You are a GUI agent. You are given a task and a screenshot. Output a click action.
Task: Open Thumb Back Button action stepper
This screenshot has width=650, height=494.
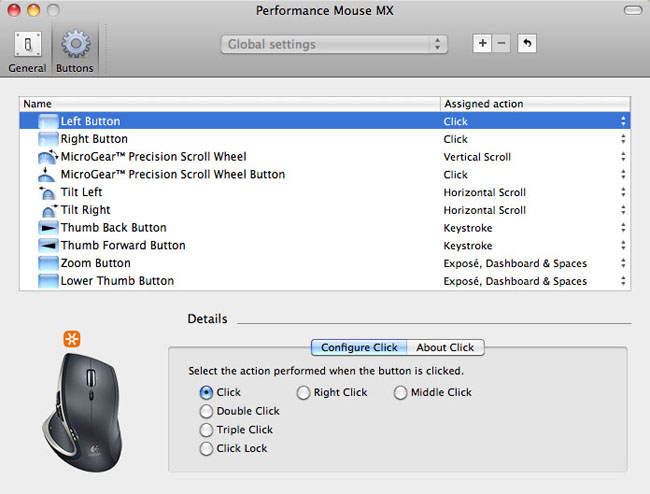(623, 228)
